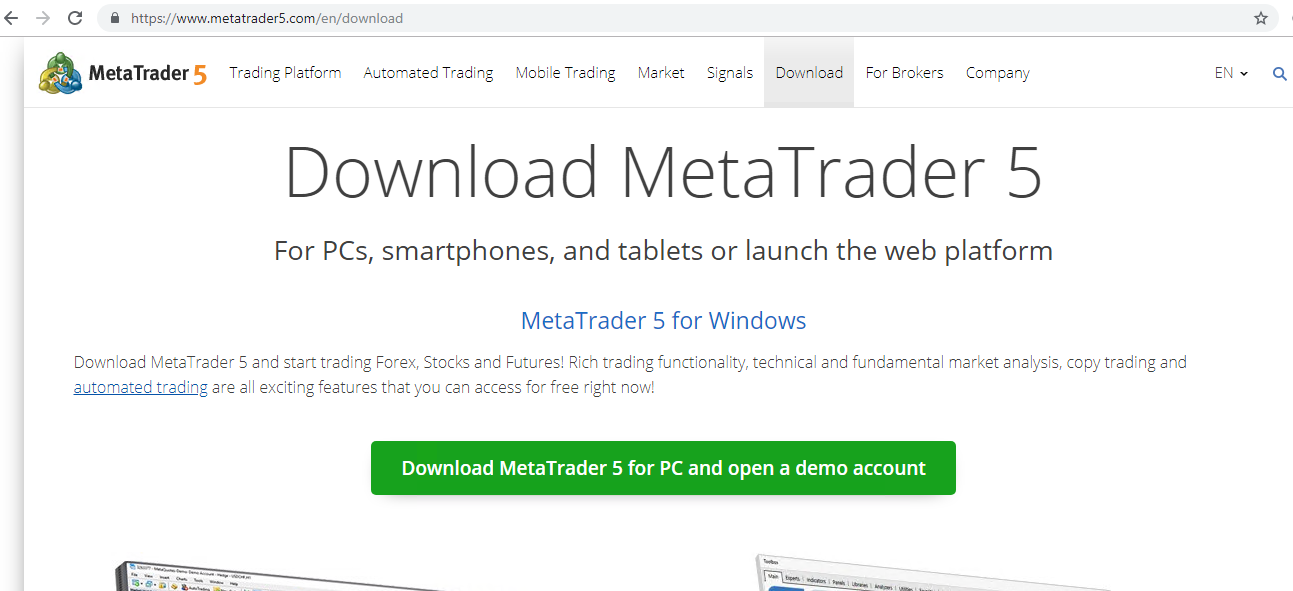Open the Trading Platform menu

coord(285,72)
